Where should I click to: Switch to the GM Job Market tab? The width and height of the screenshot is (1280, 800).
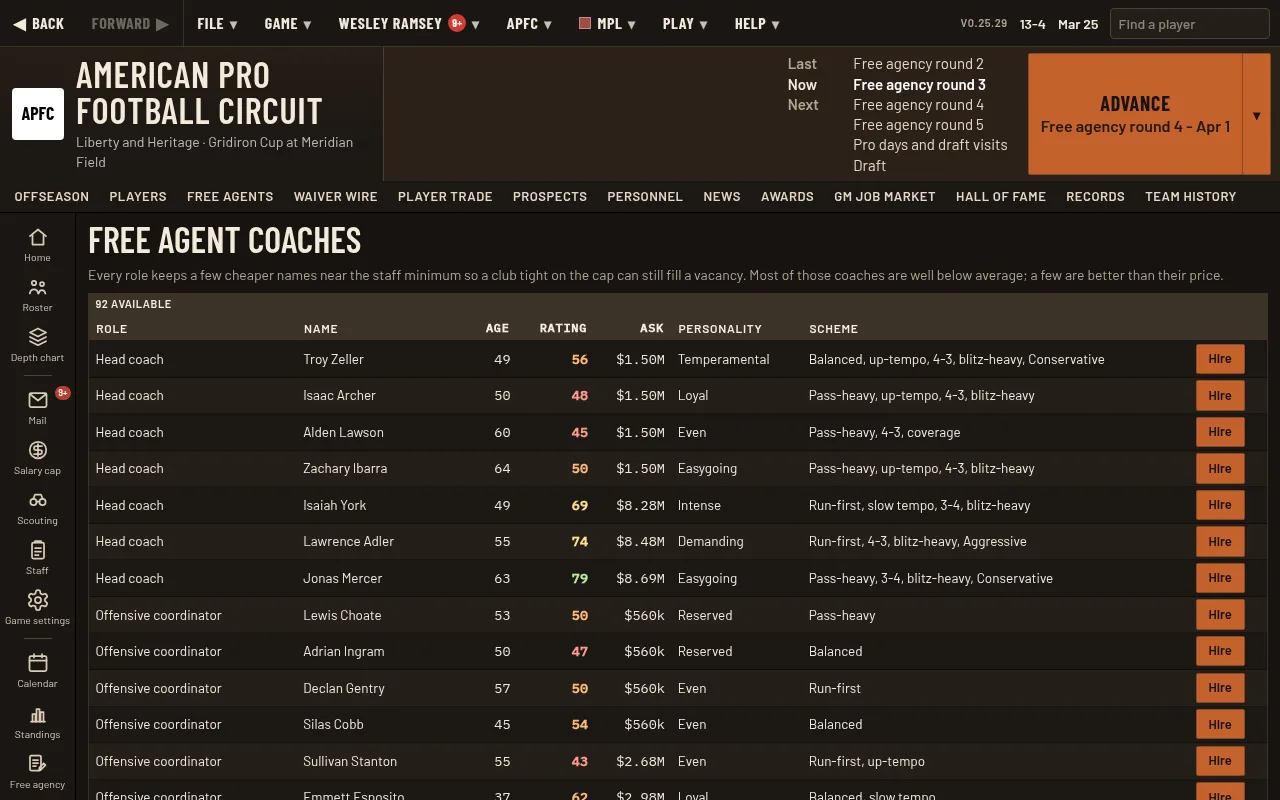pos(885,197)
